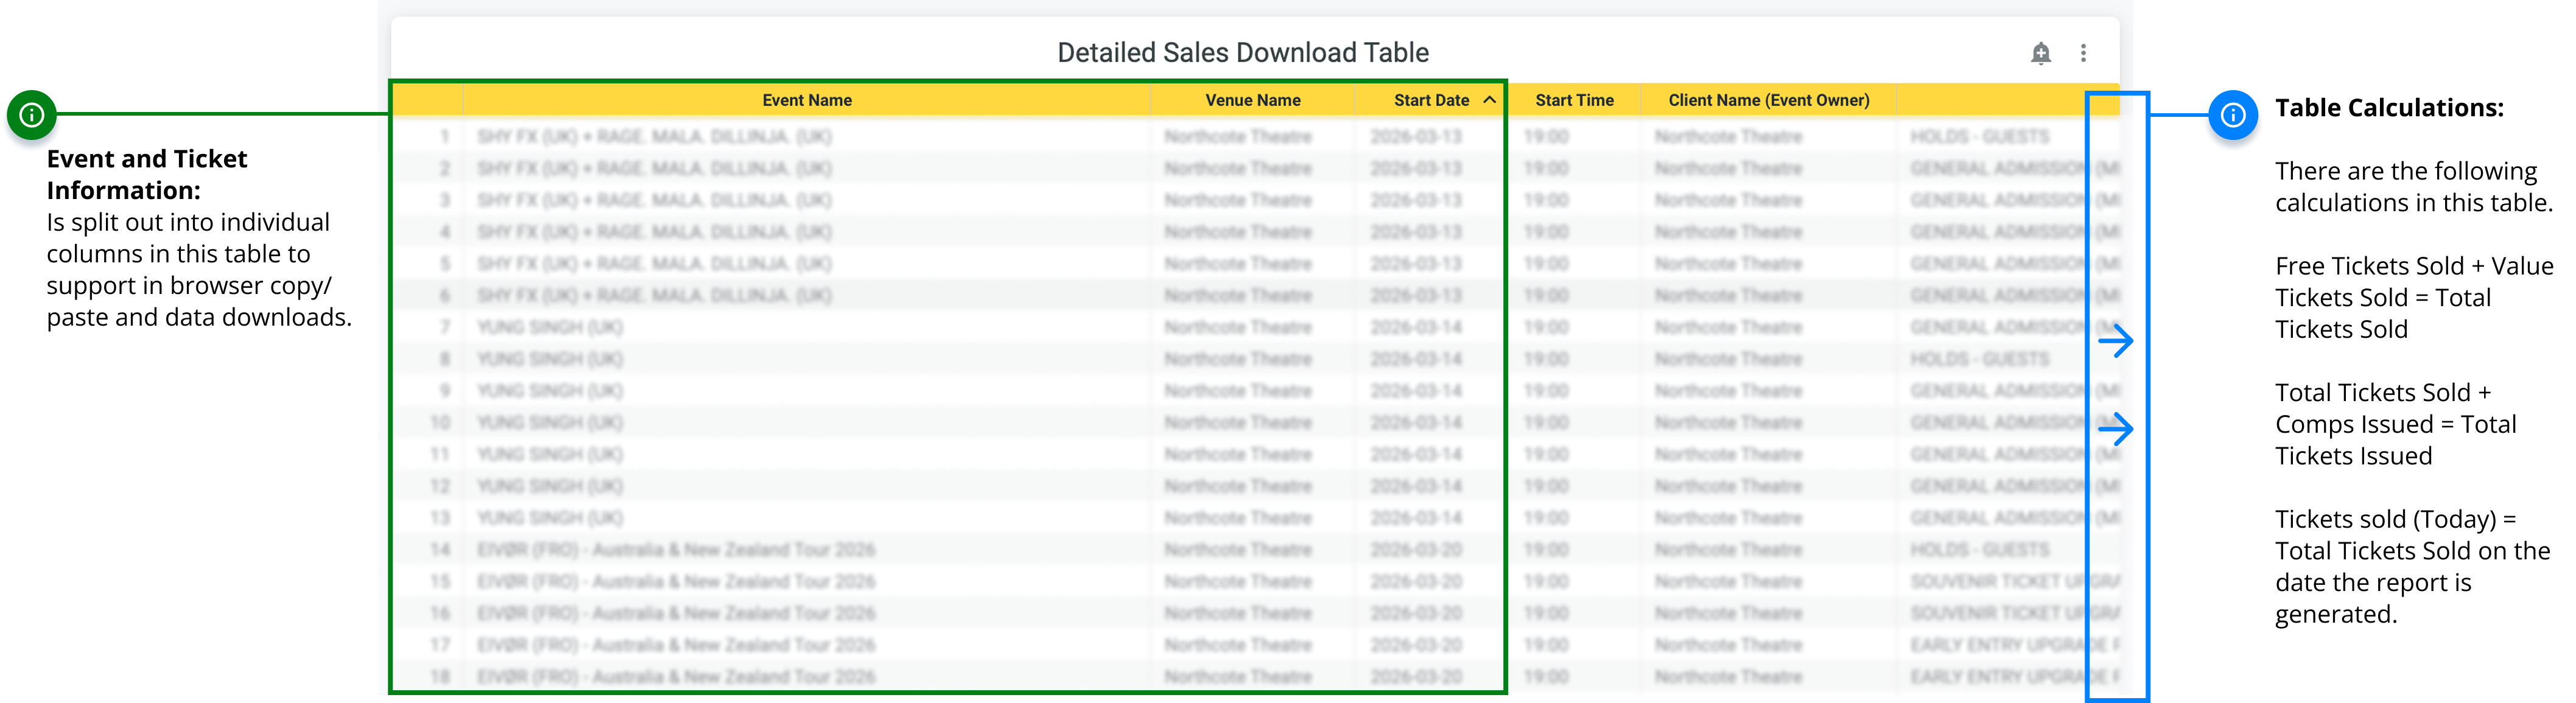
Task: Click the Client Name (Event Owner) header
Action: point(1768,100)
